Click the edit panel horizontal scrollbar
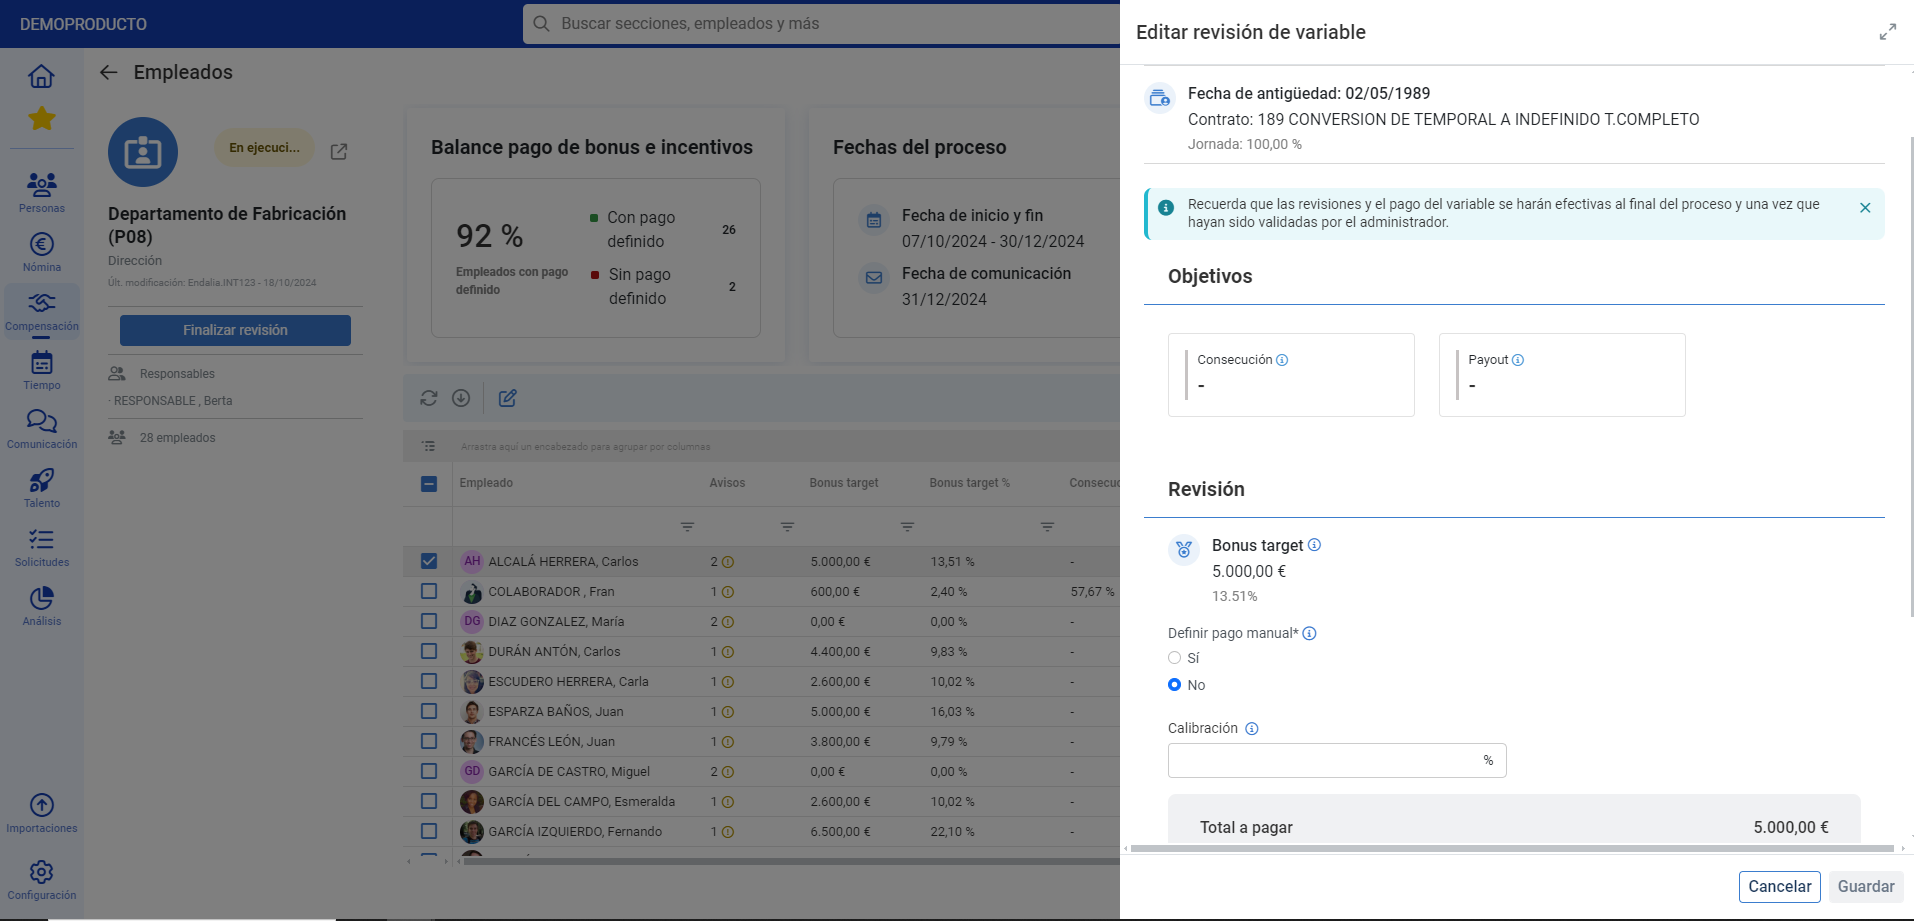 tap(1511, 848)
